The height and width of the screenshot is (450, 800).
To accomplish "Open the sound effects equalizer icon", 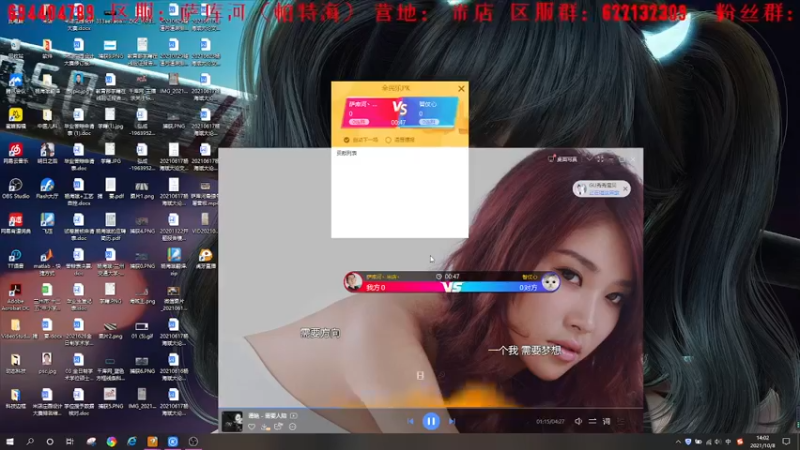I will (x=592, y=421).
